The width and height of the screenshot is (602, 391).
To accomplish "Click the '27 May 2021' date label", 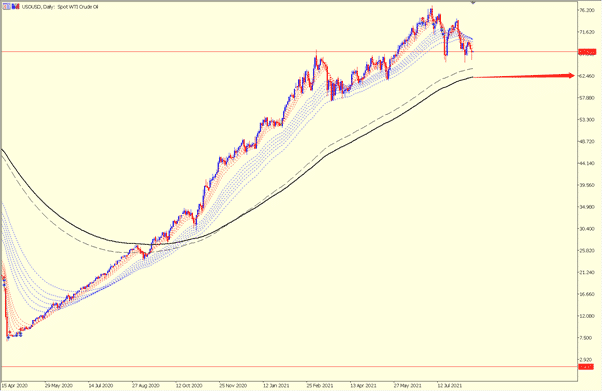I will 407,385.
